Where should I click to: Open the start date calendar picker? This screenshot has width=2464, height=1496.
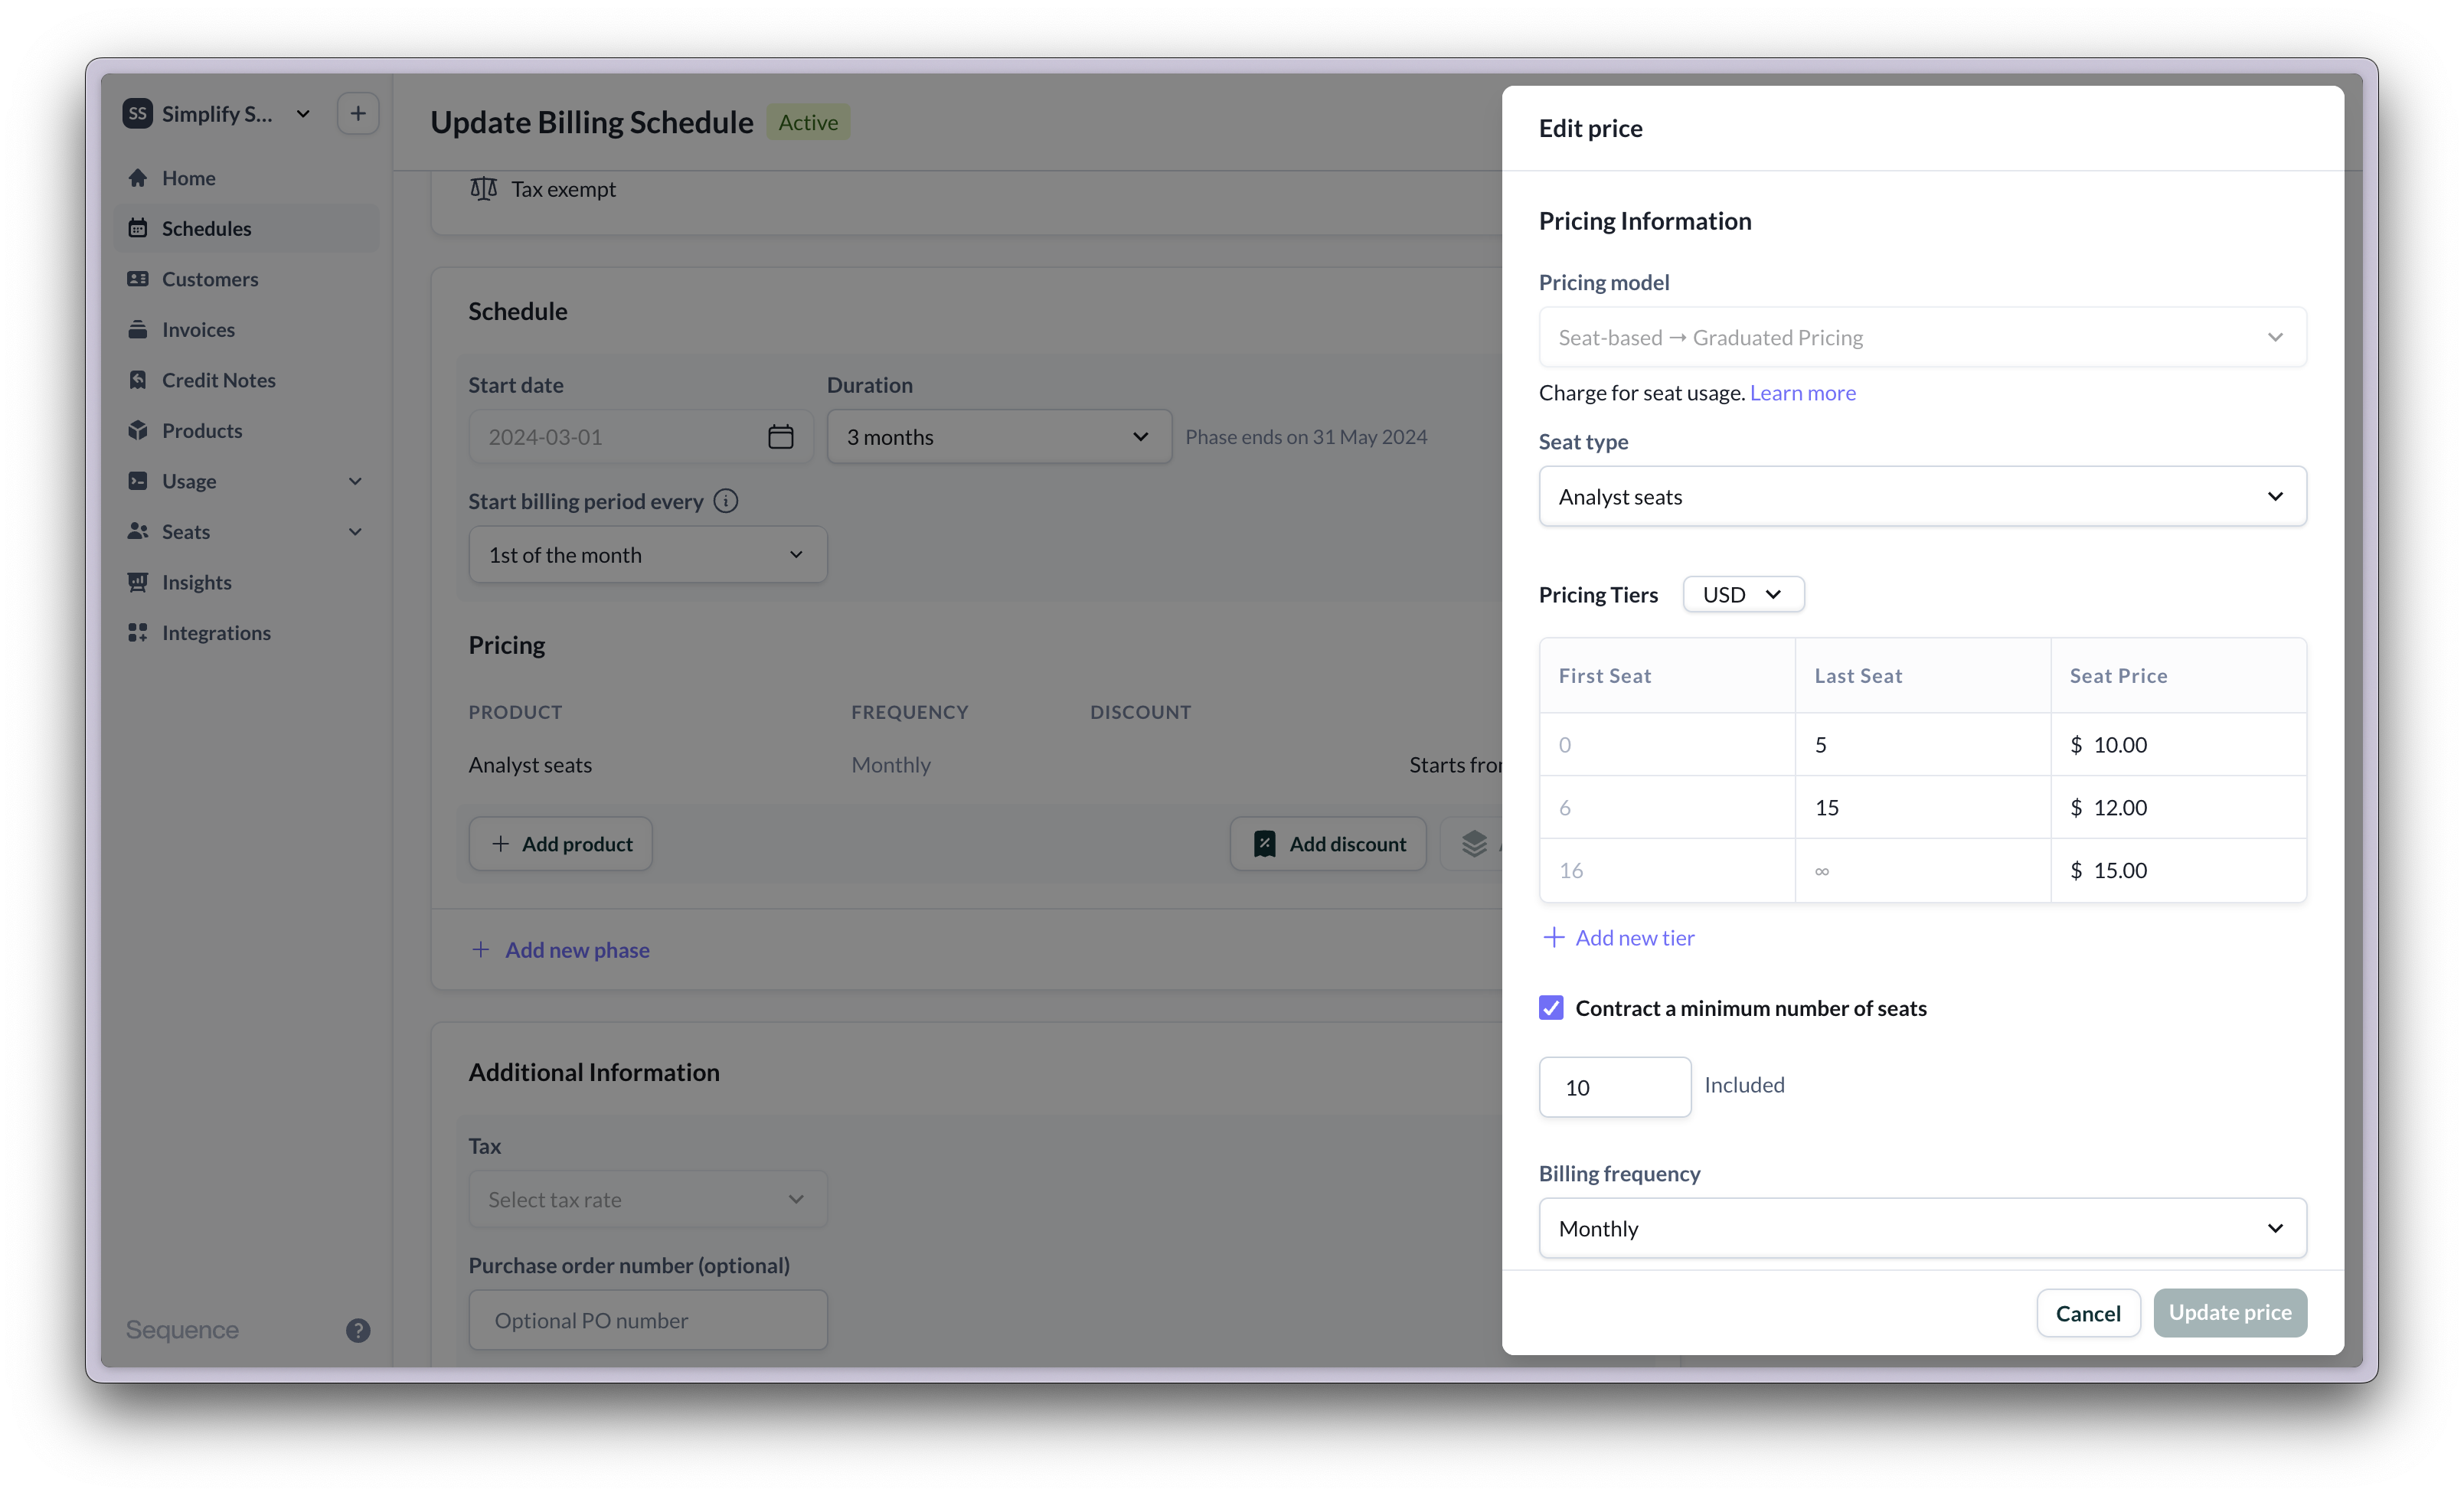(x=780, y=436)
